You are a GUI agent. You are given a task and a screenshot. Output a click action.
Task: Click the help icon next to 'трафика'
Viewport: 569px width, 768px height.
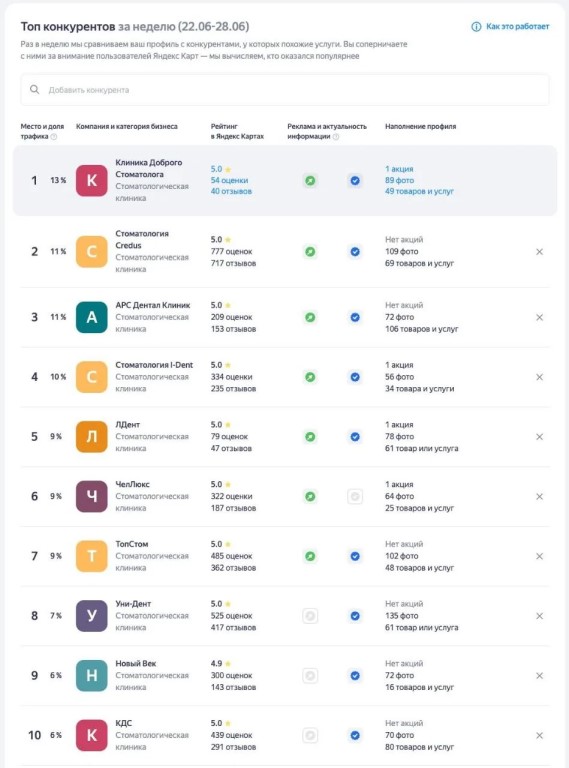point(54,137)
